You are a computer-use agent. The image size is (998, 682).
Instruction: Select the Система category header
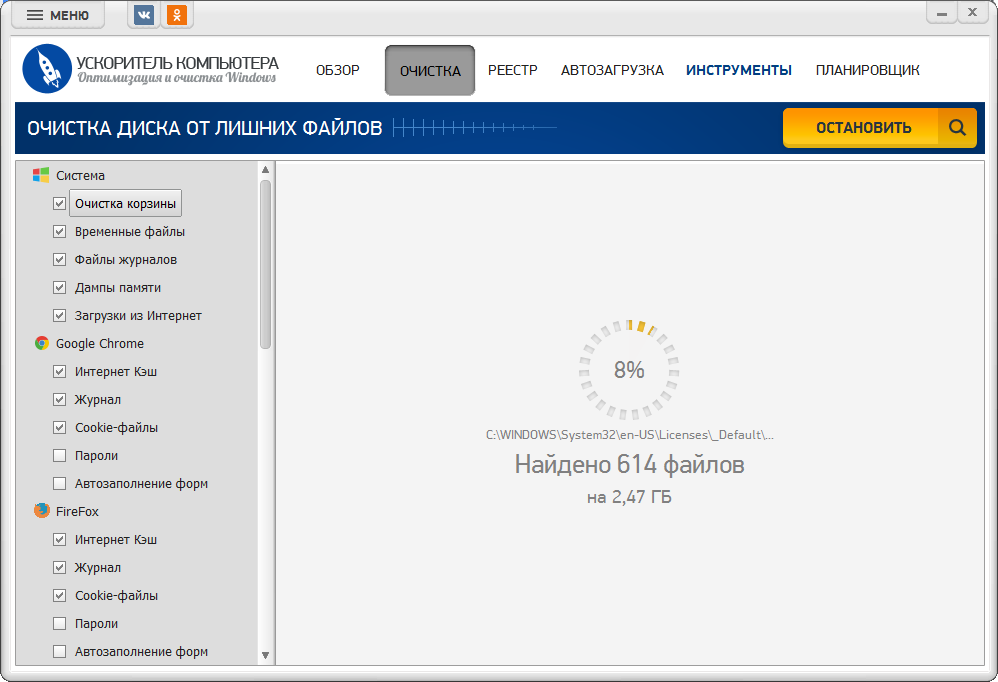click(80, 175)
